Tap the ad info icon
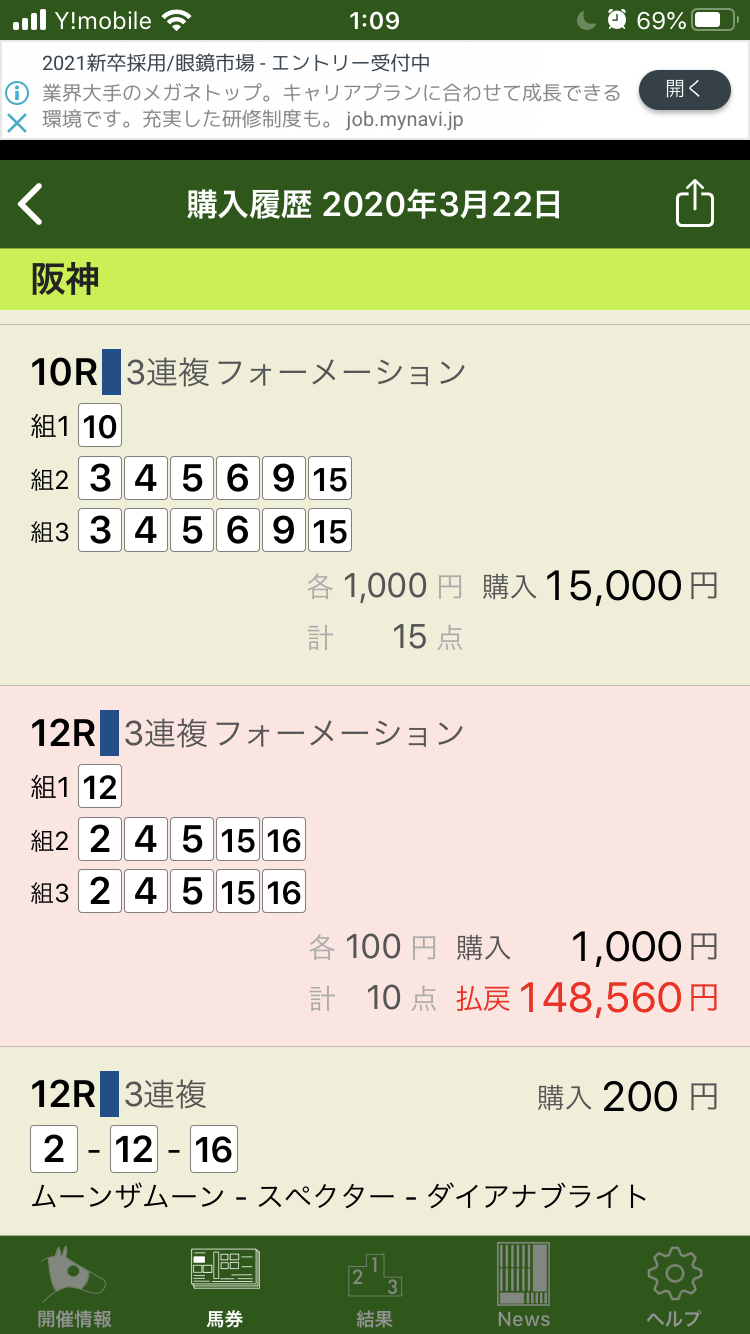750x1334 pixels. coord(17,93)
